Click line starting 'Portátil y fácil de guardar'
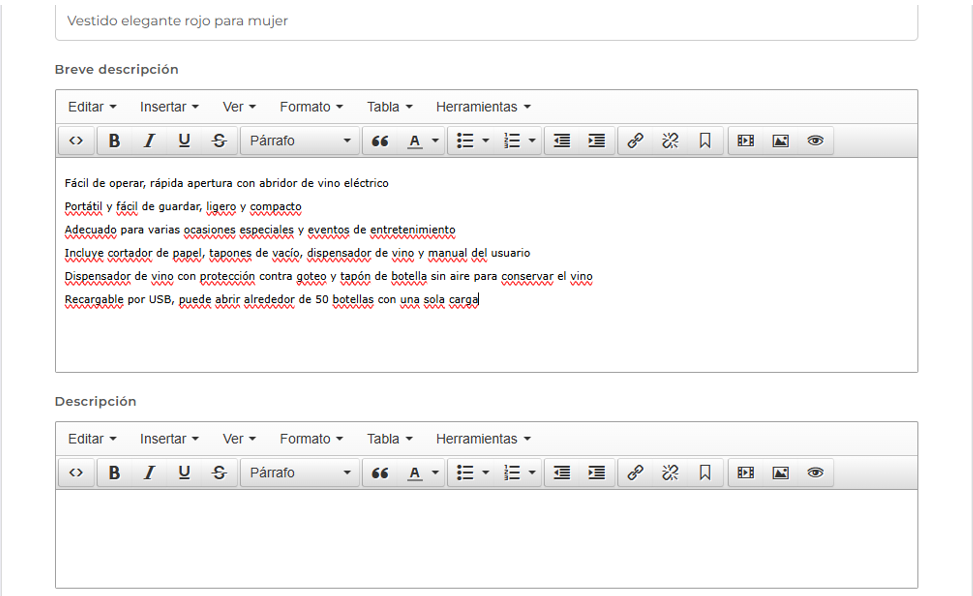 pos(183,207)
